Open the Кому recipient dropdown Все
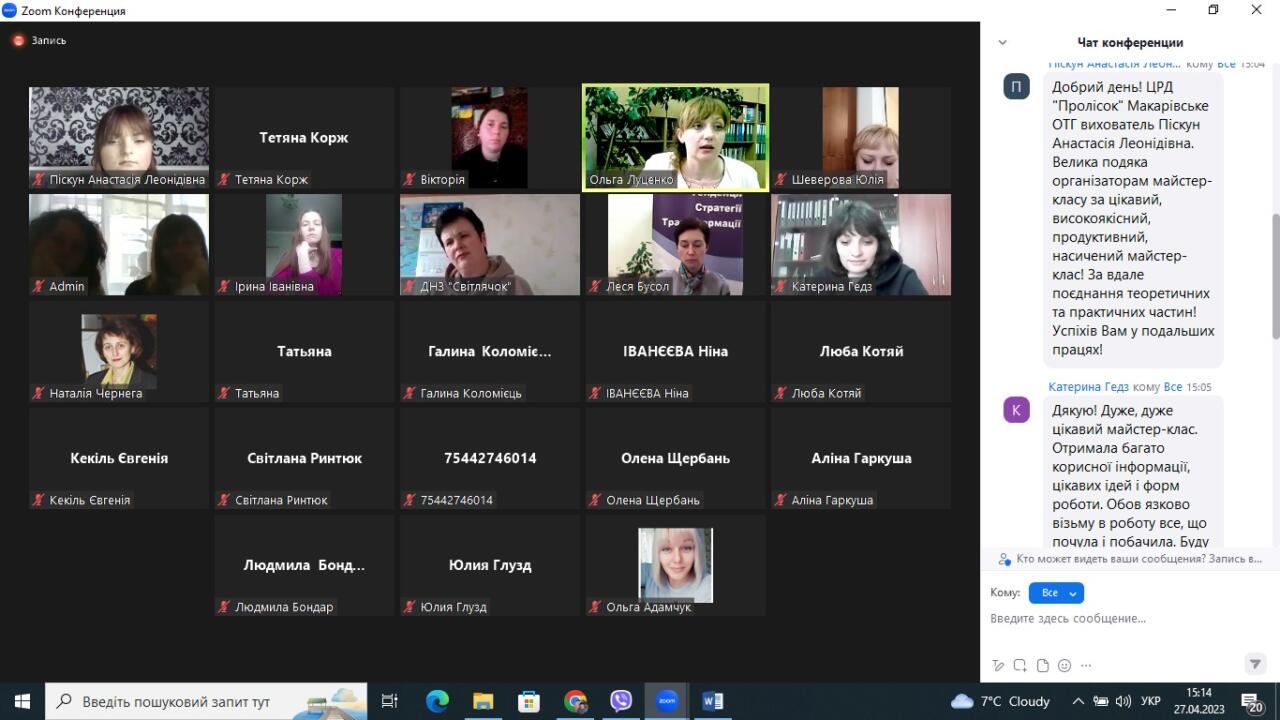 1056,593
